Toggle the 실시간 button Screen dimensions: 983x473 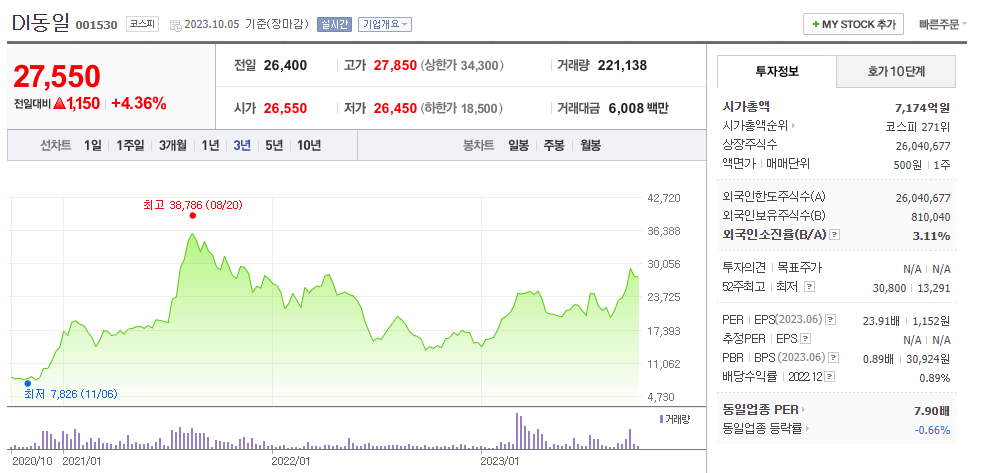335,24
